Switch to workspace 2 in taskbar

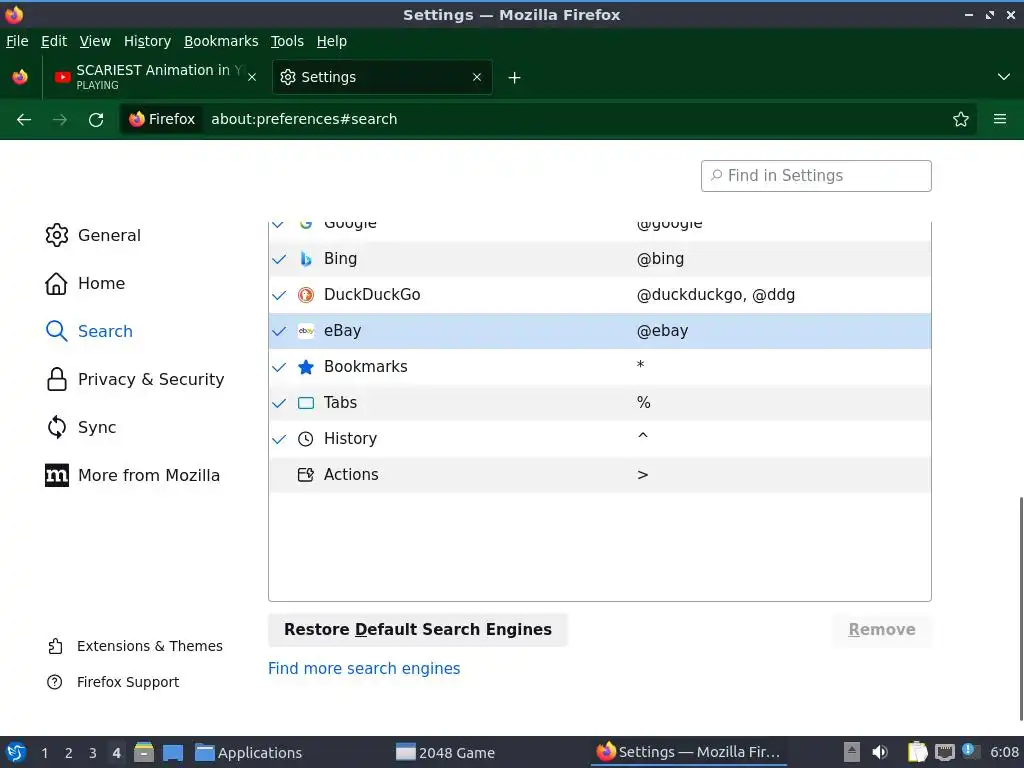69,753
